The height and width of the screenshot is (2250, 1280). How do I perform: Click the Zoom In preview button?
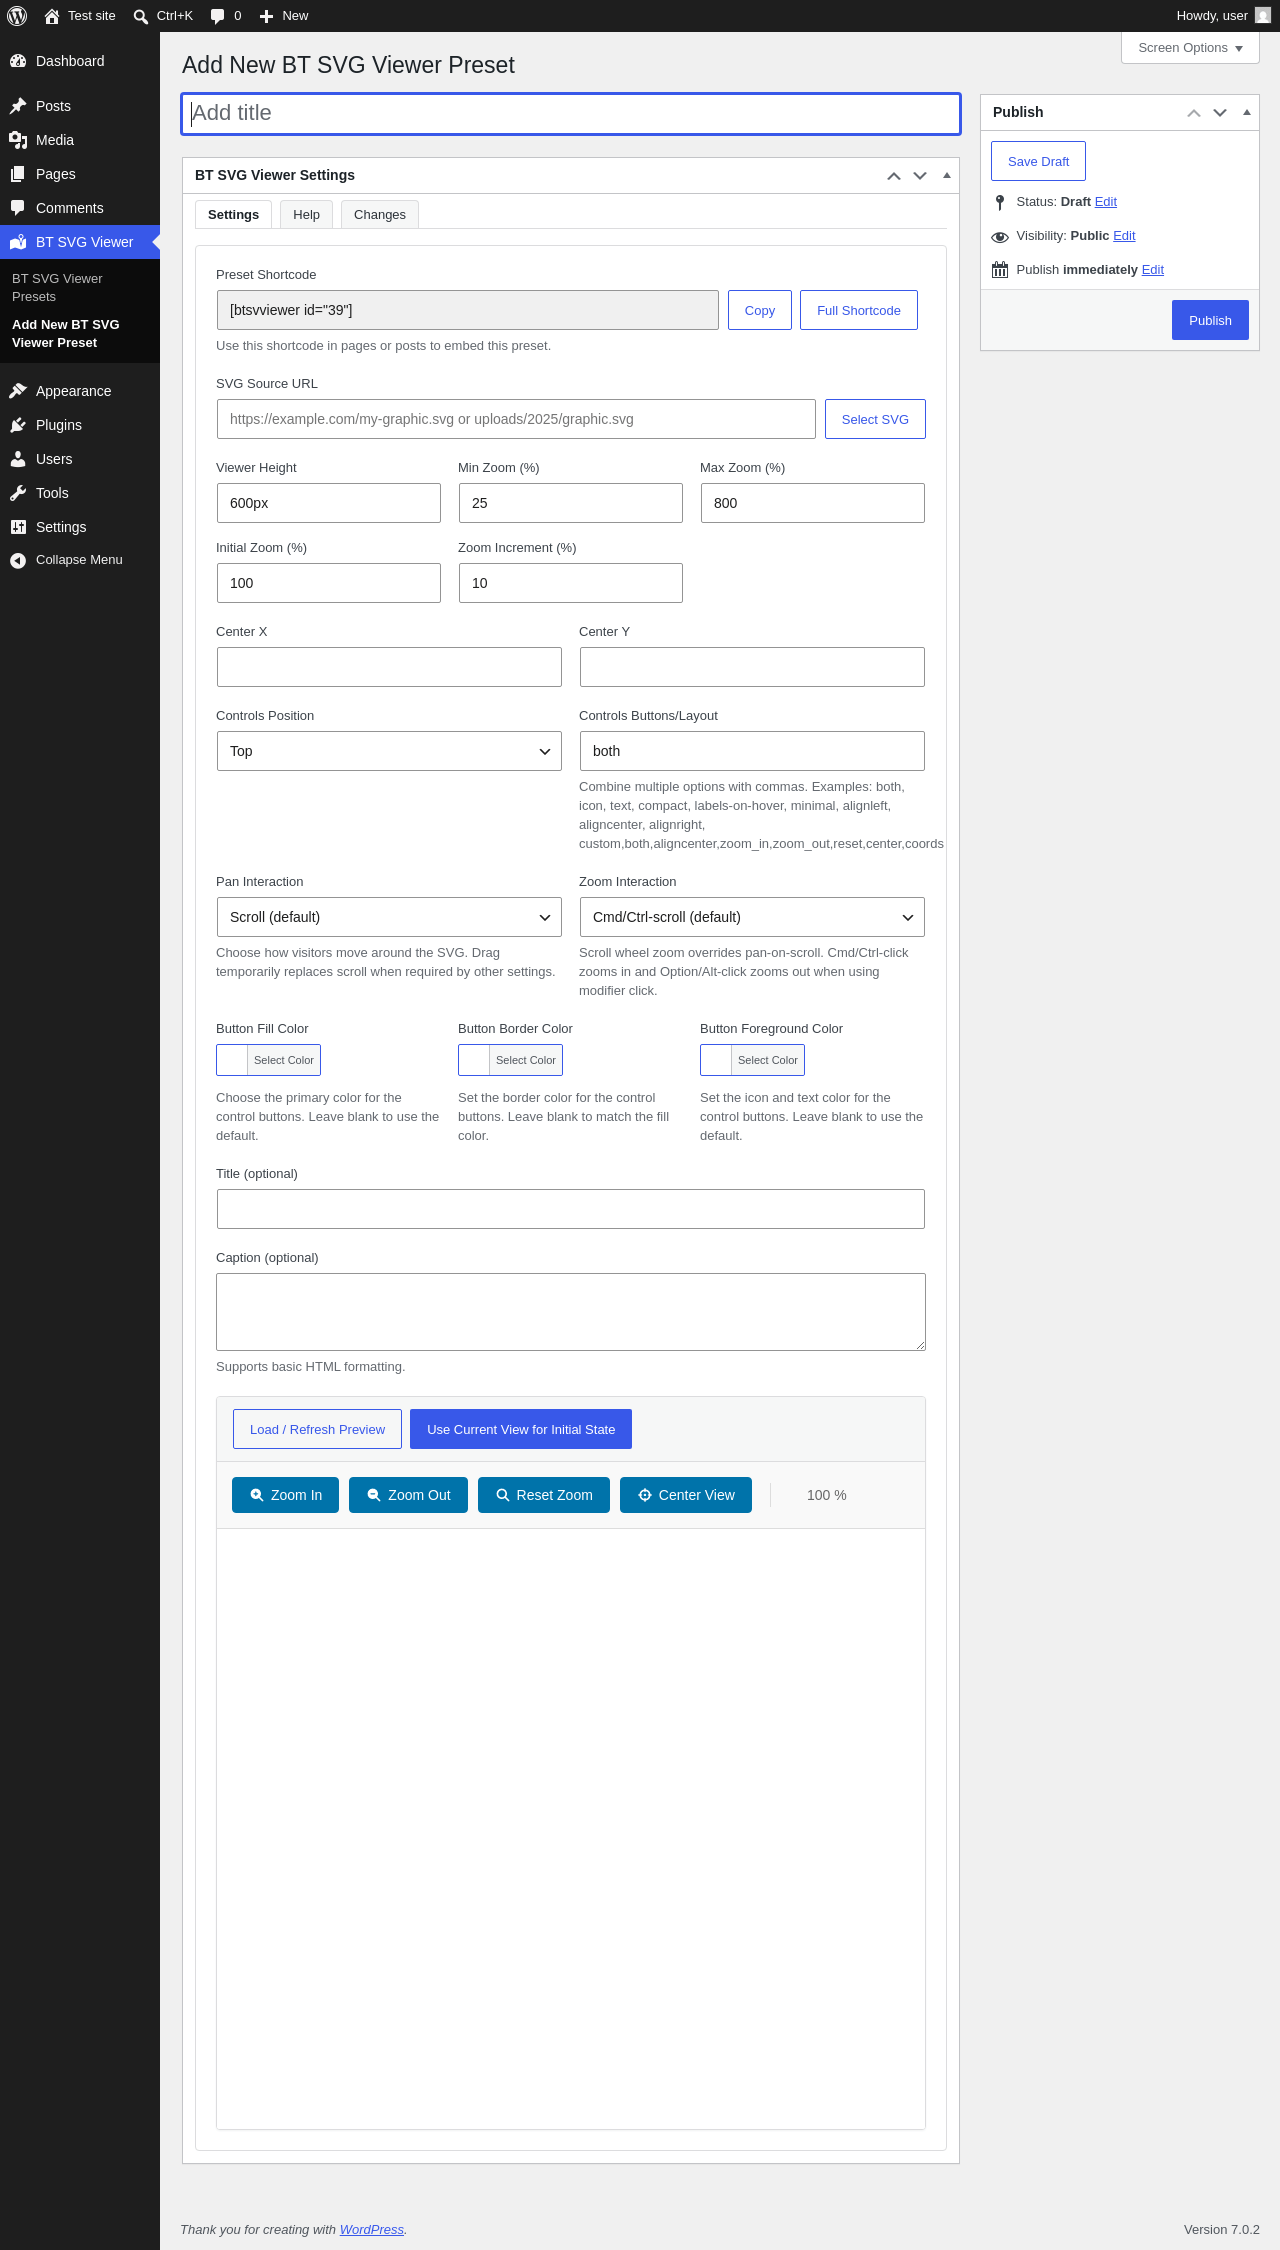285,1495
